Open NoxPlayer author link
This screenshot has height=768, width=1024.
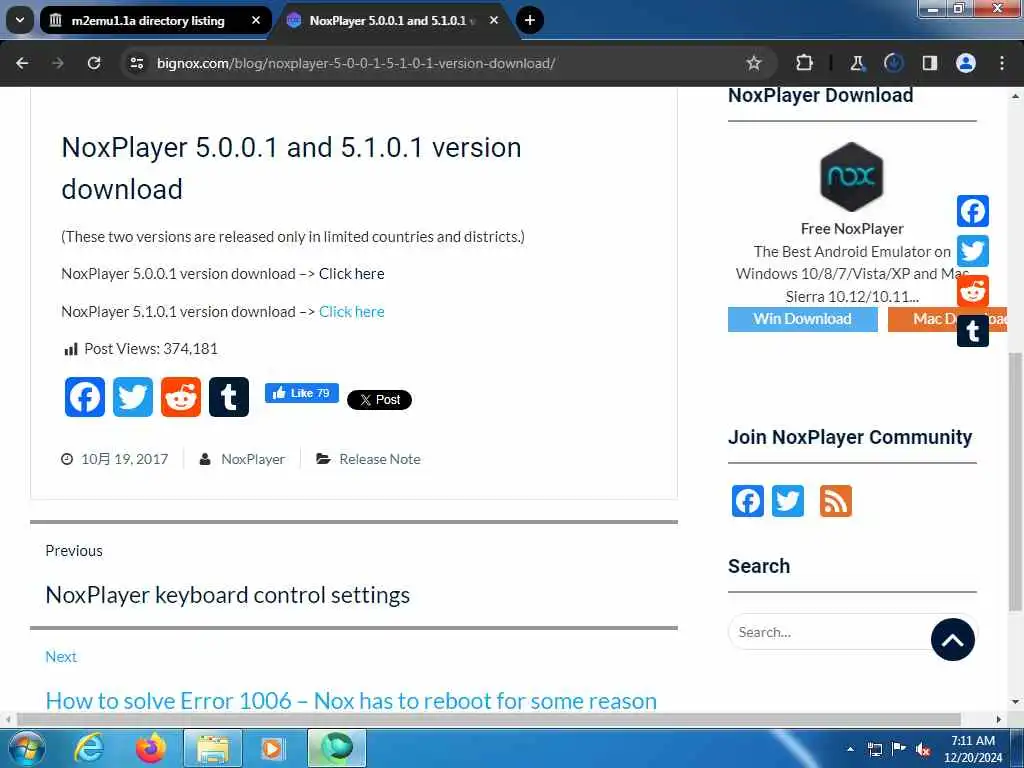pos(253,459)
